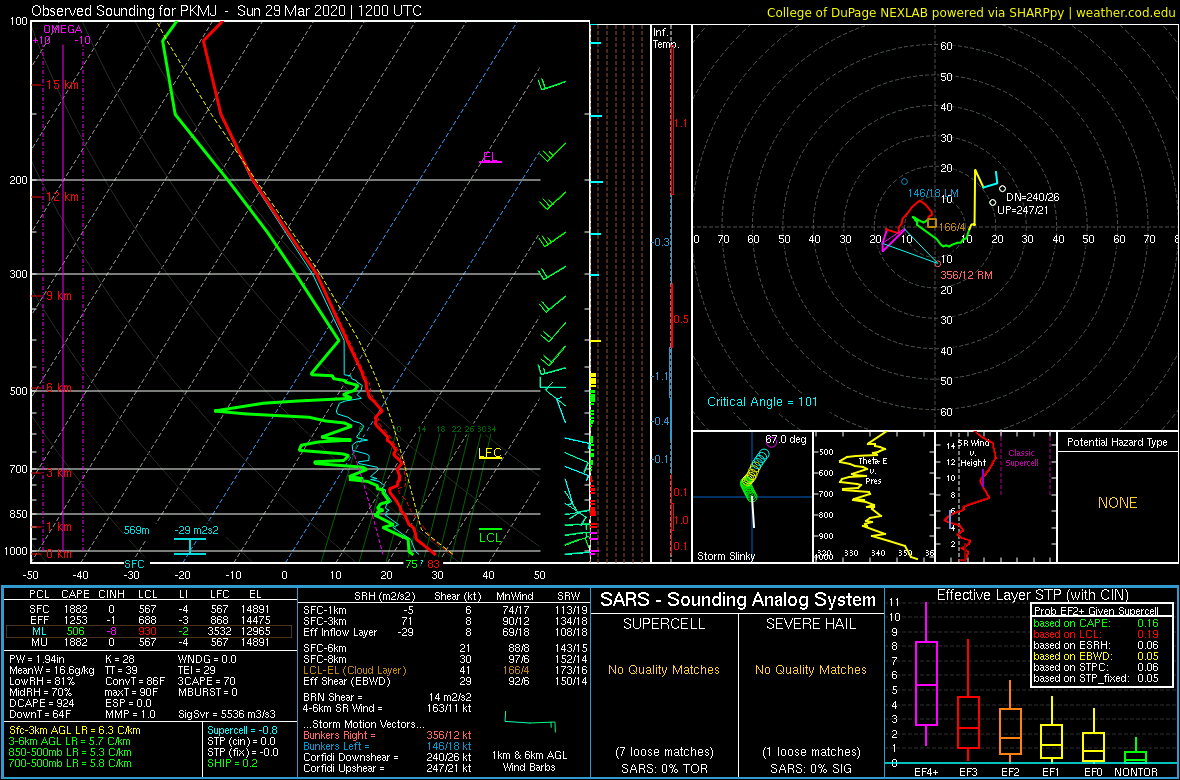Click the '-29 m2s2' inflow SRH value
1180x780 pixels.
(x=196, y=530)
